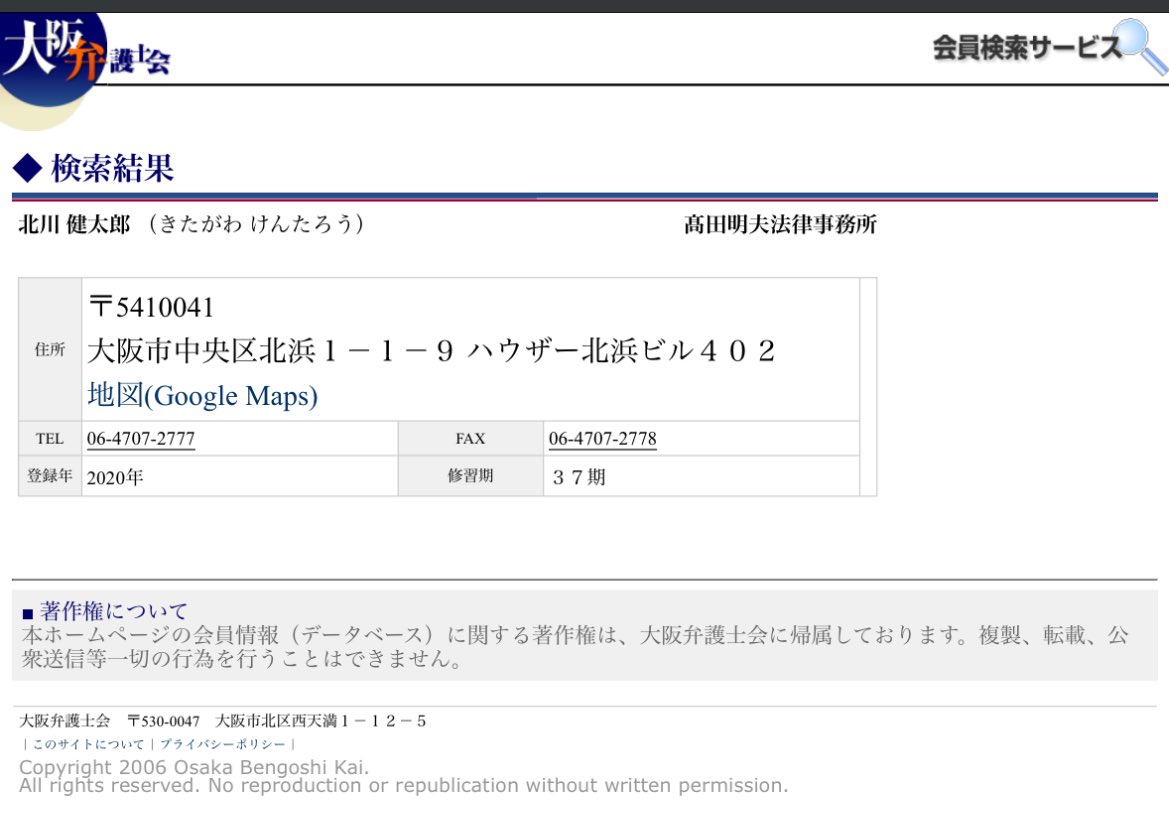The height and width of the screenshot is (826, 1169).
Task: Click the TEL label cell
Action: 50,438
